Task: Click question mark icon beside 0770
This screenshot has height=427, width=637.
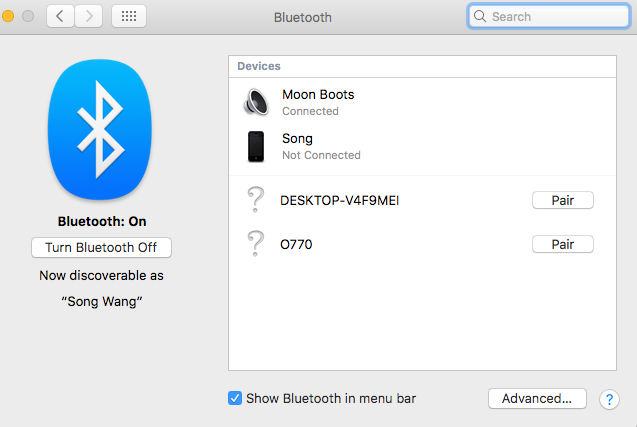Action: pyautogui.click(x=256, y=243)
